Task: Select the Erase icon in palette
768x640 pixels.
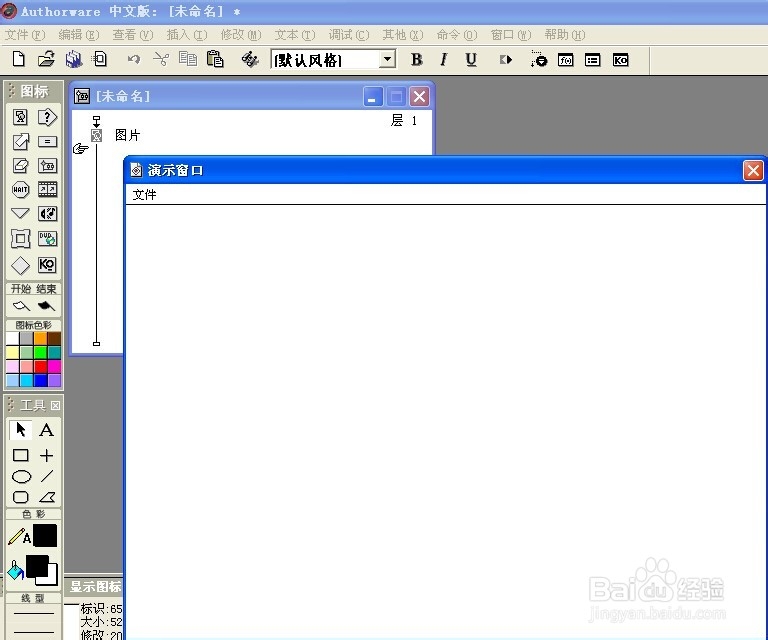Action: tap(20, 166)
